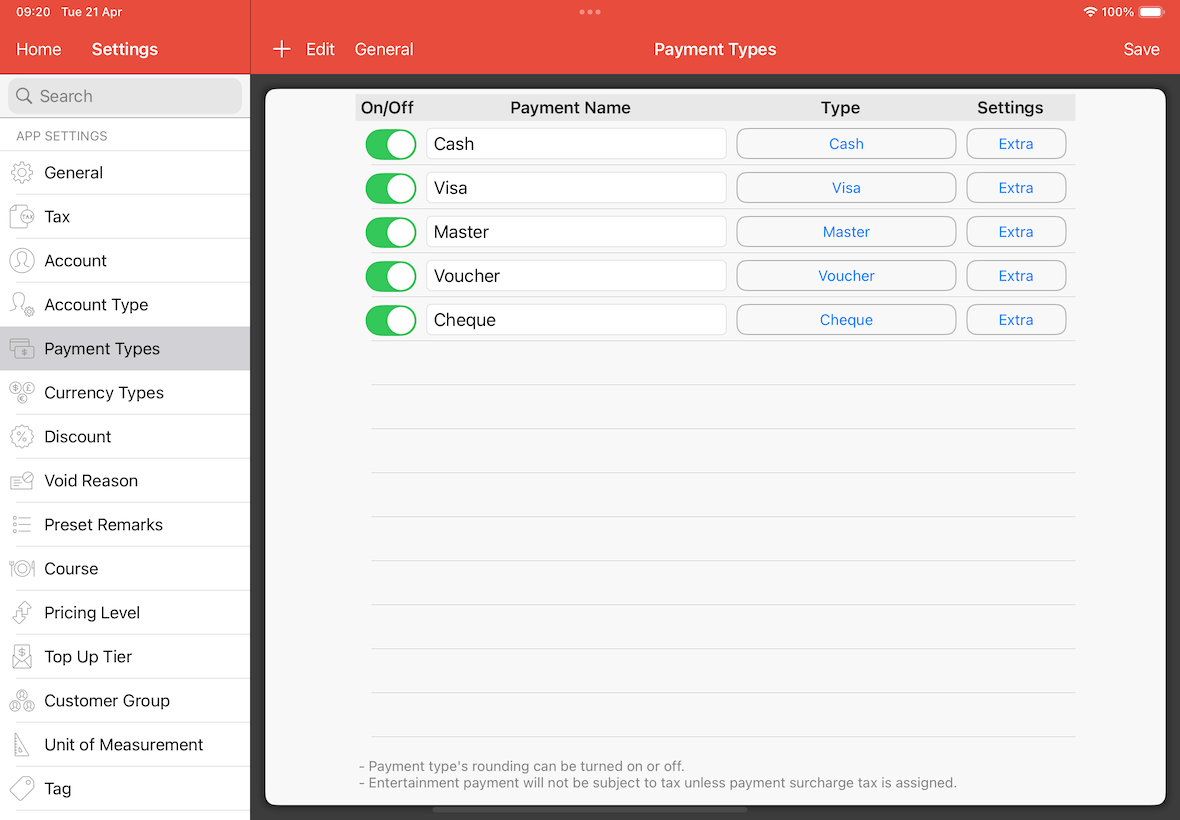Edit the Cash payment name field
The width and height of the screenshot is (1180, 820).
pyautogui.click(x=576, y=144)
